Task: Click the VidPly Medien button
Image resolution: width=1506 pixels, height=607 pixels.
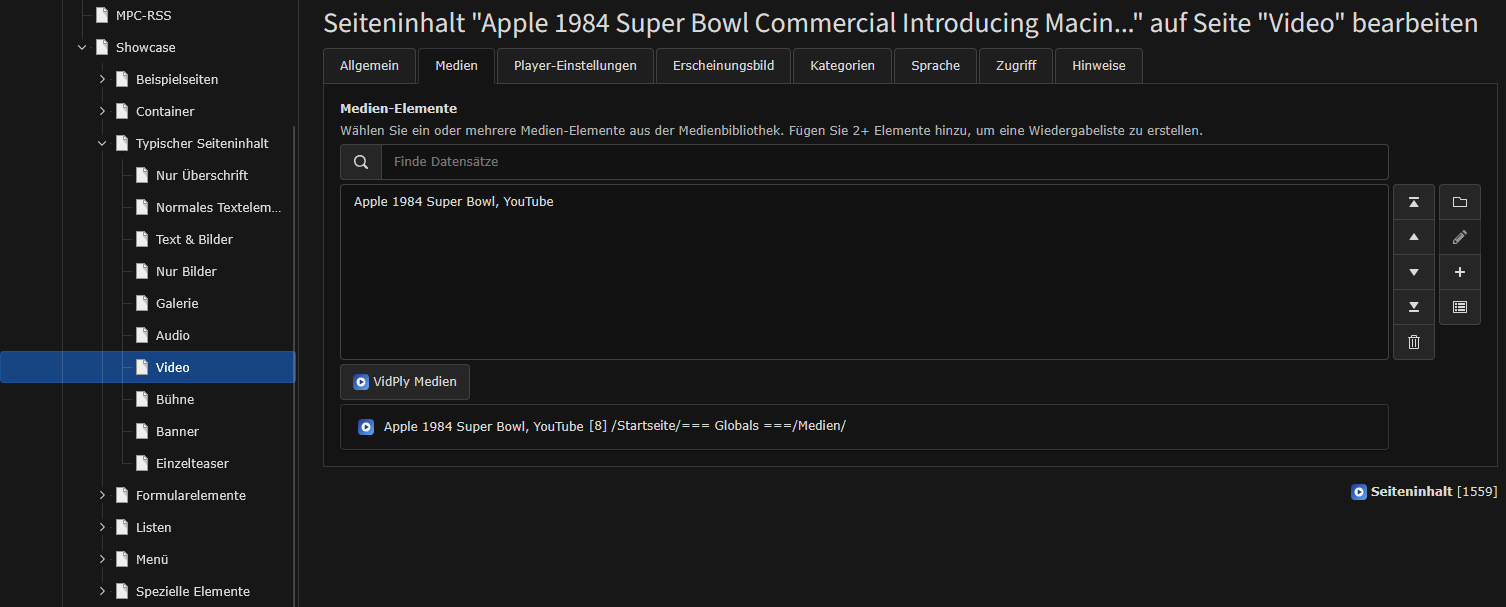Action: tap(405, 382)
